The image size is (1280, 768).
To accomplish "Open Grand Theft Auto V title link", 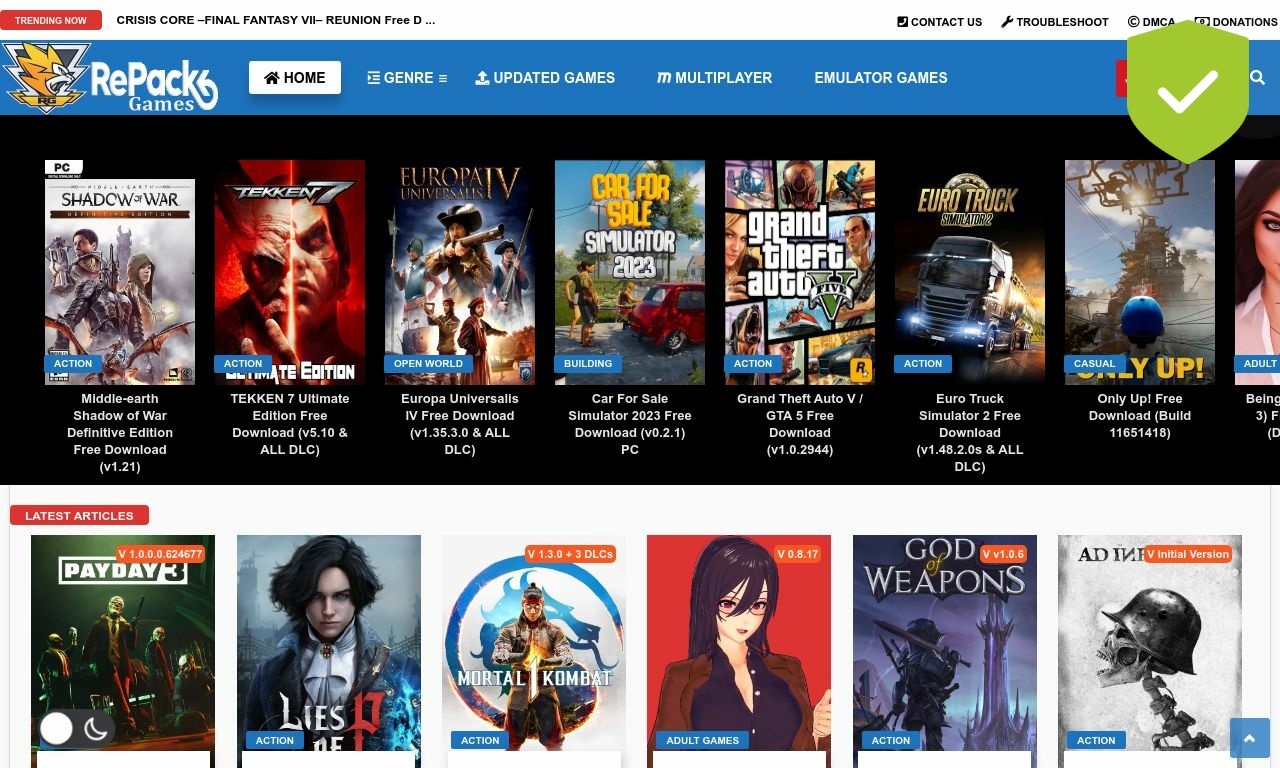I will pos(800,424).
